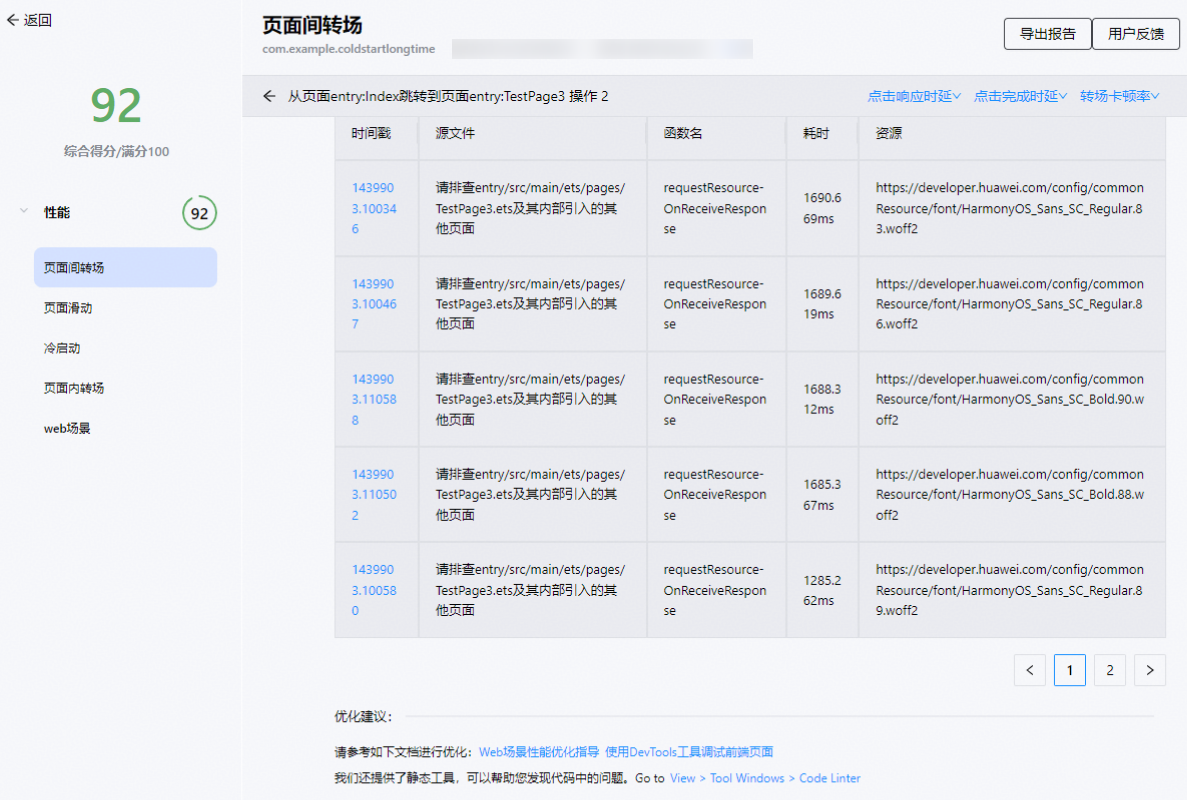The image size is (1187, 800).
Task: Open timestamp link for the 1690.669ms row
Action: point(373,208)
